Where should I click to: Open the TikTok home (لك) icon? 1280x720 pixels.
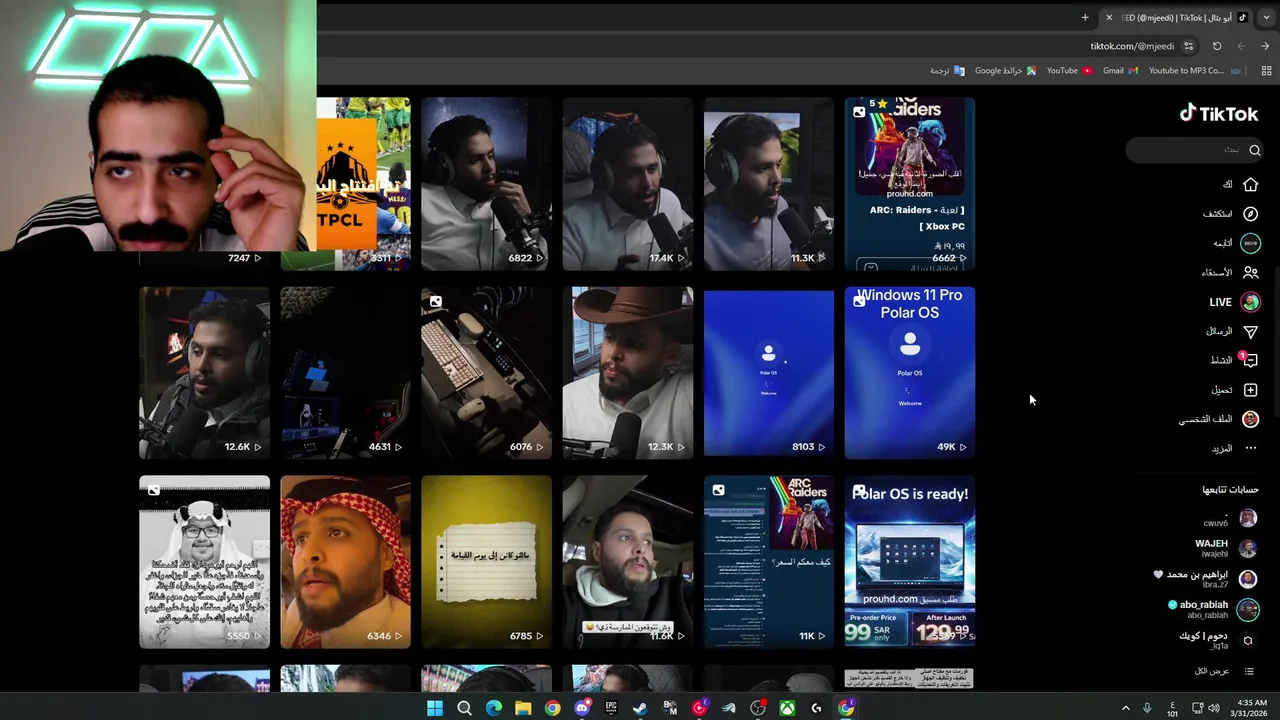(x=1250, y=185)
